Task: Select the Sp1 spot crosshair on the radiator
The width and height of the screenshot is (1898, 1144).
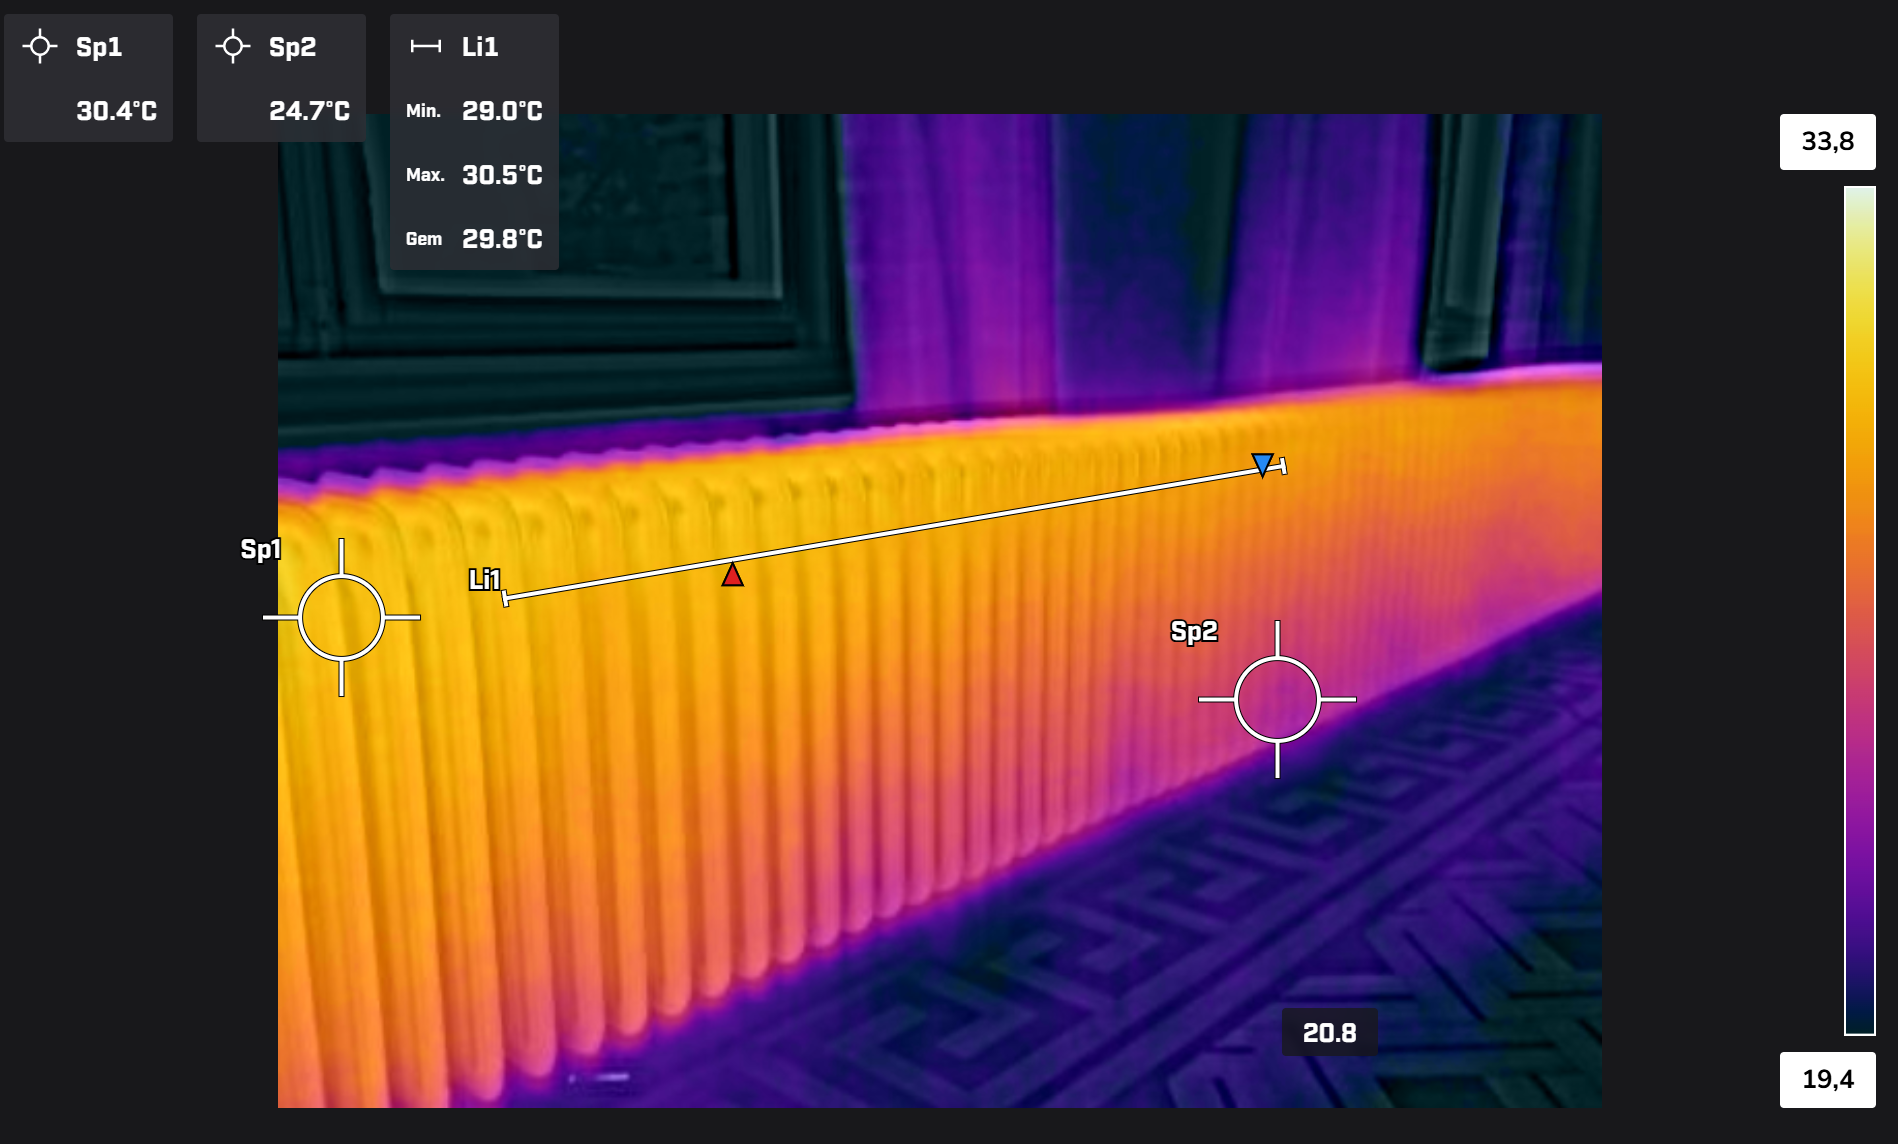Action: point(342,618)
